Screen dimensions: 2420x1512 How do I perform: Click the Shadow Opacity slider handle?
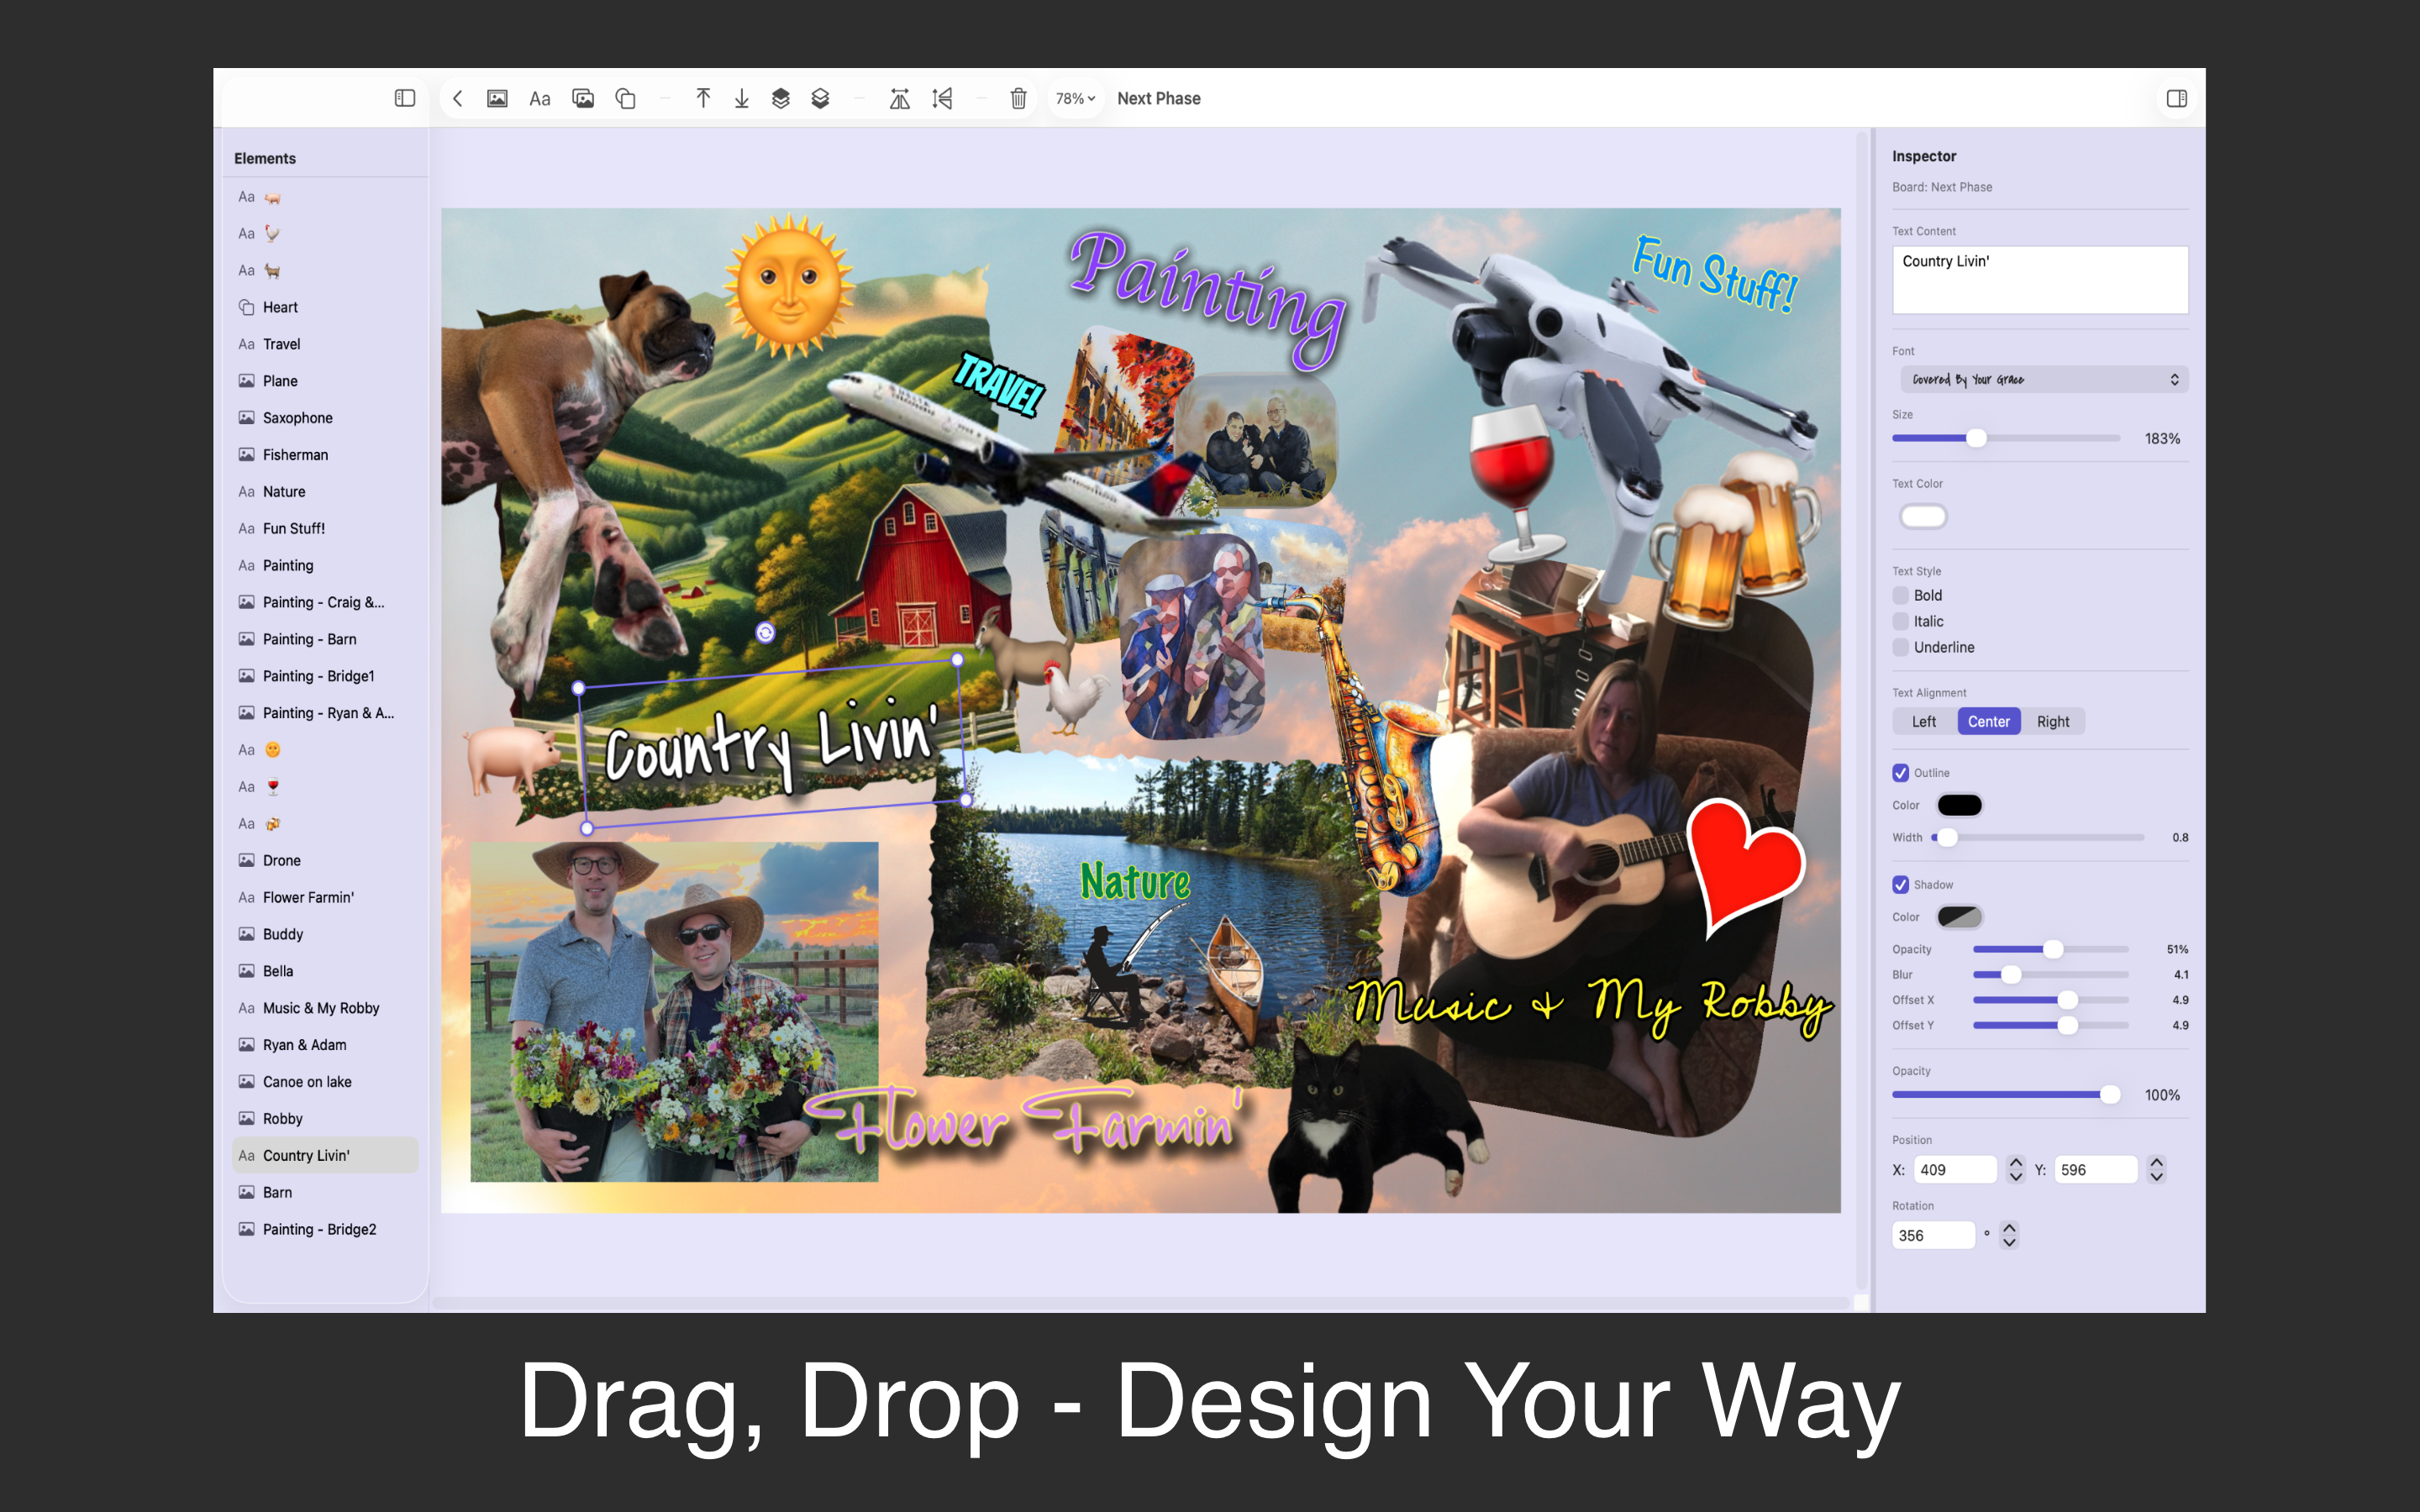(x=2052, y=949)
